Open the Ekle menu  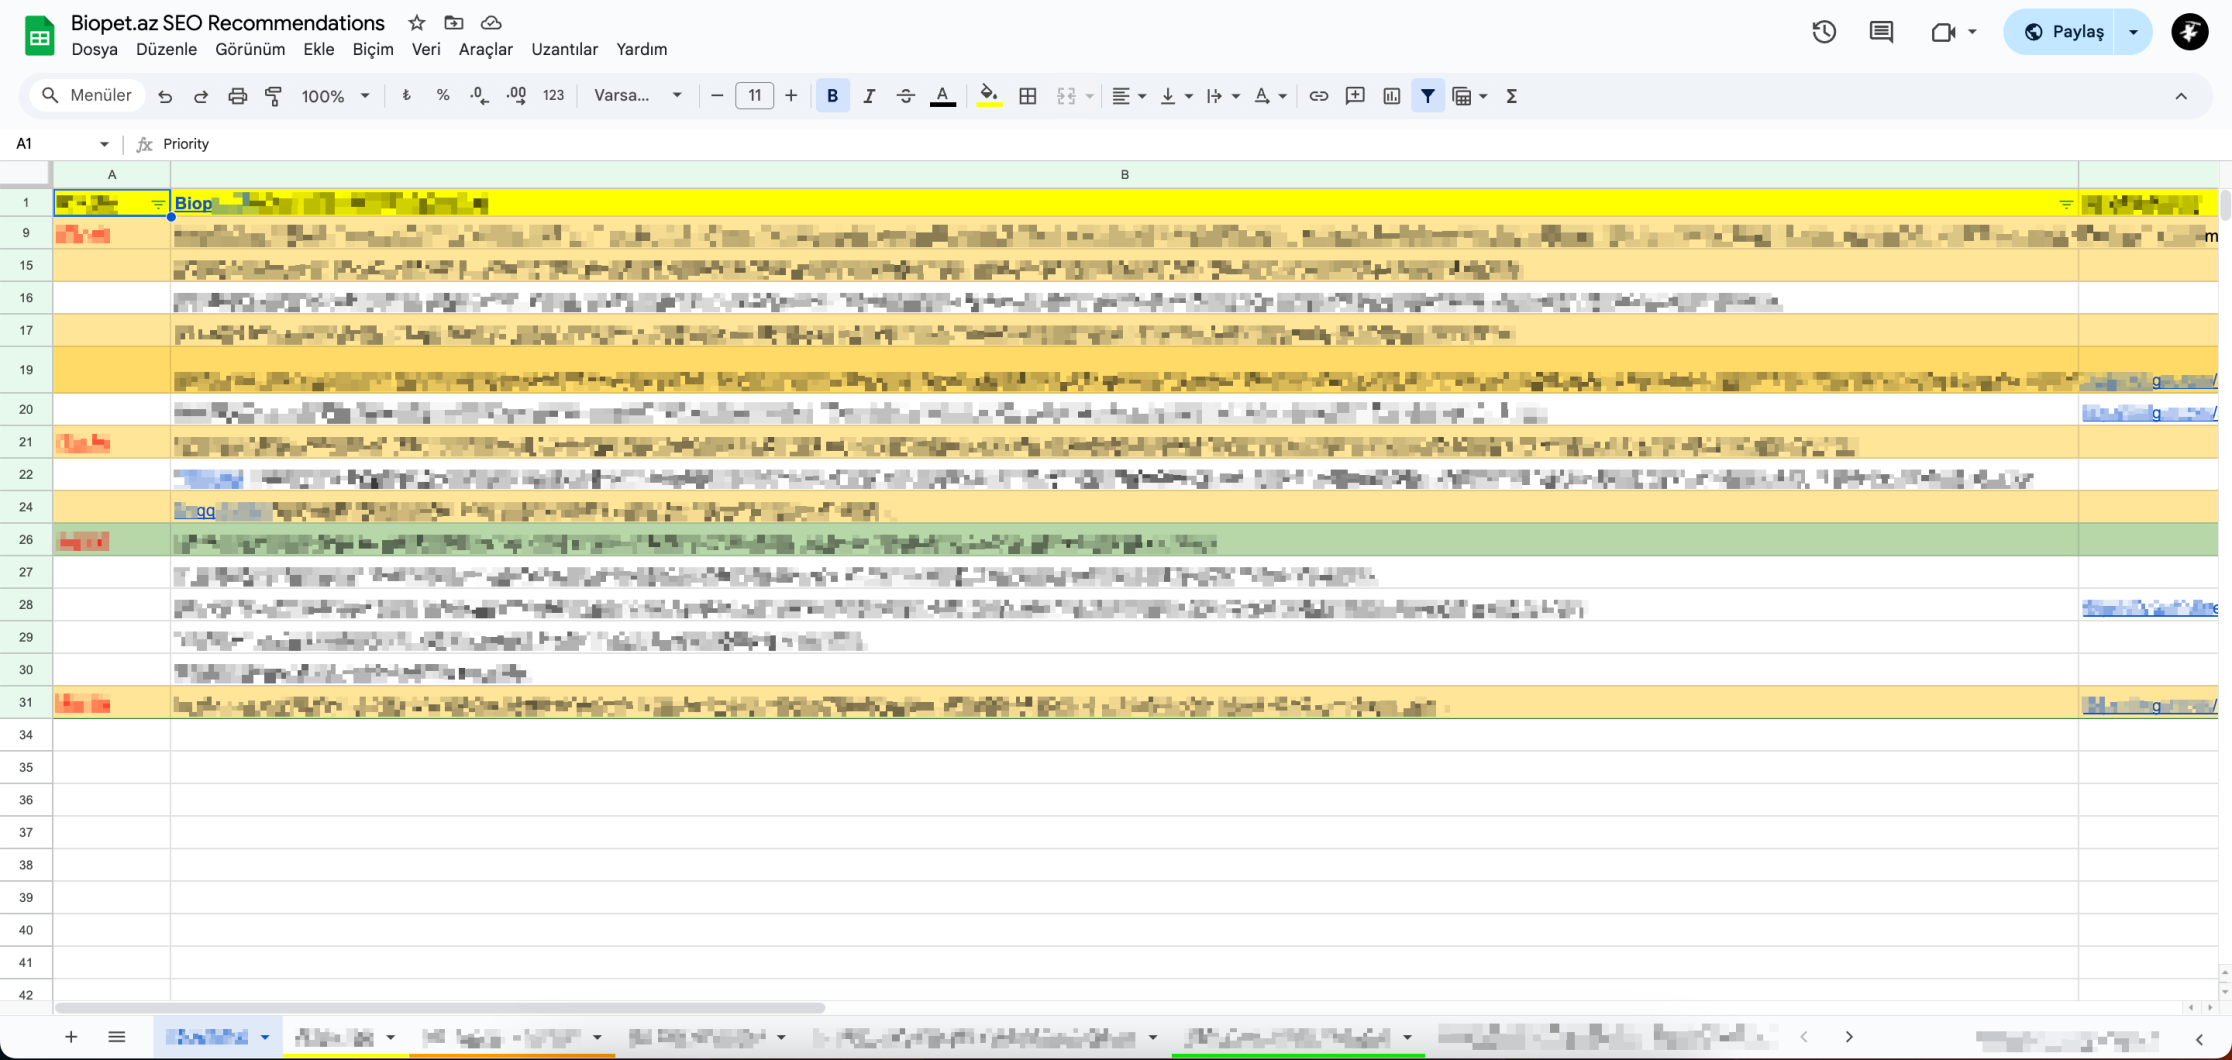pos(318,49)
